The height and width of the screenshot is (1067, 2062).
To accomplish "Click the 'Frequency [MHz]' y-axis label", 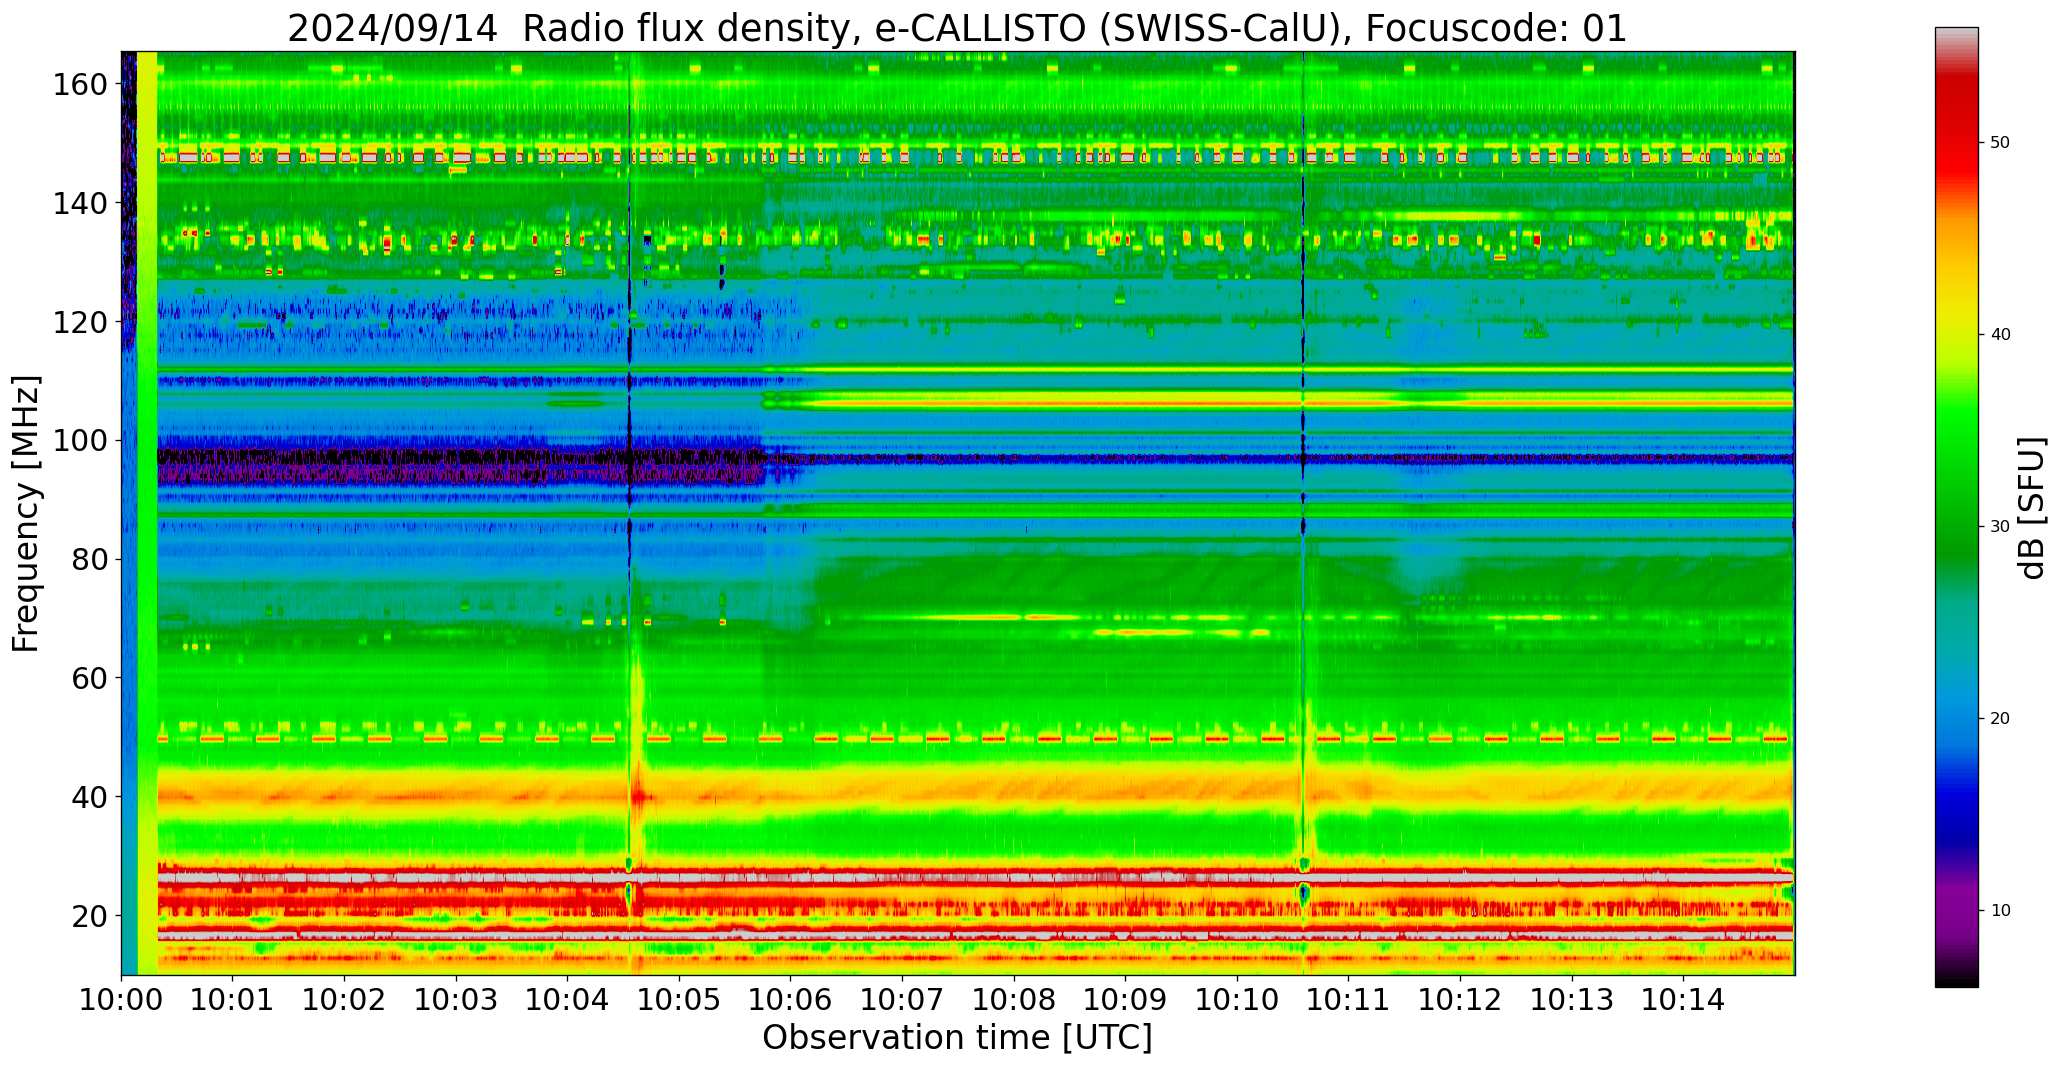I will 26,513.
